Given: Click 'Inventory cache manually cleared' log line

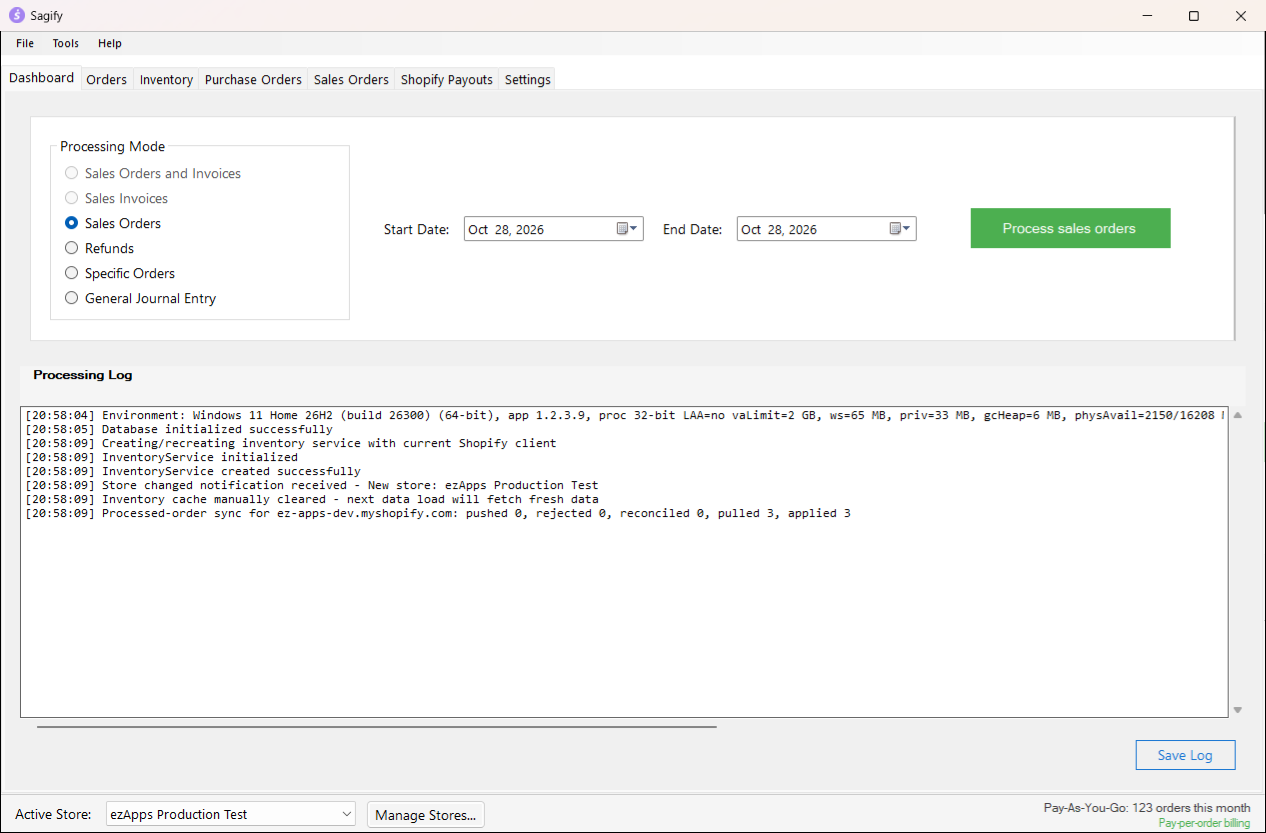Looking at the screenshot, I should point(312,499).
